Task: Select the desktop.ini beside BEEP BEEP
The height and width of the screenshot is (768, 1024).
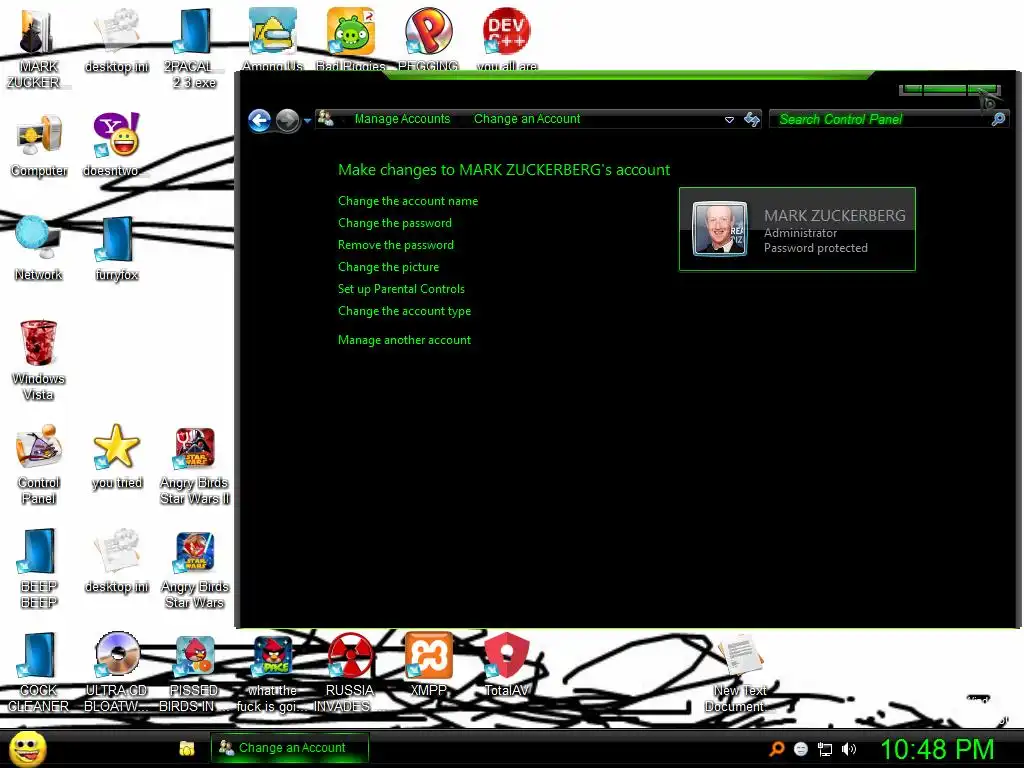Action: [x=117, y=562]
